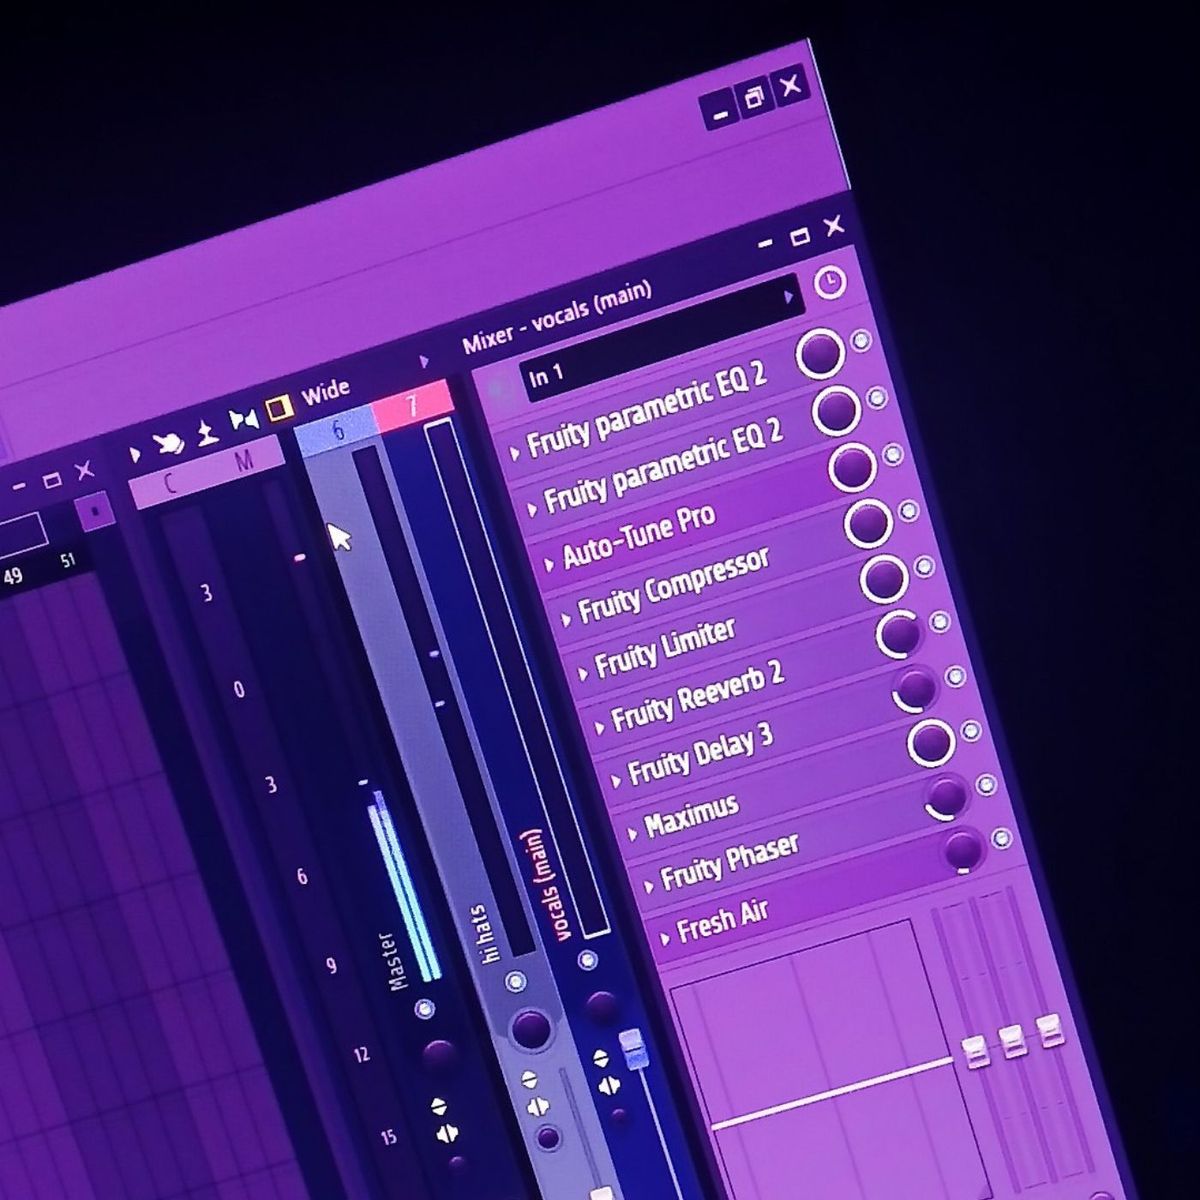Select the M (master) track header

(245, 459)
